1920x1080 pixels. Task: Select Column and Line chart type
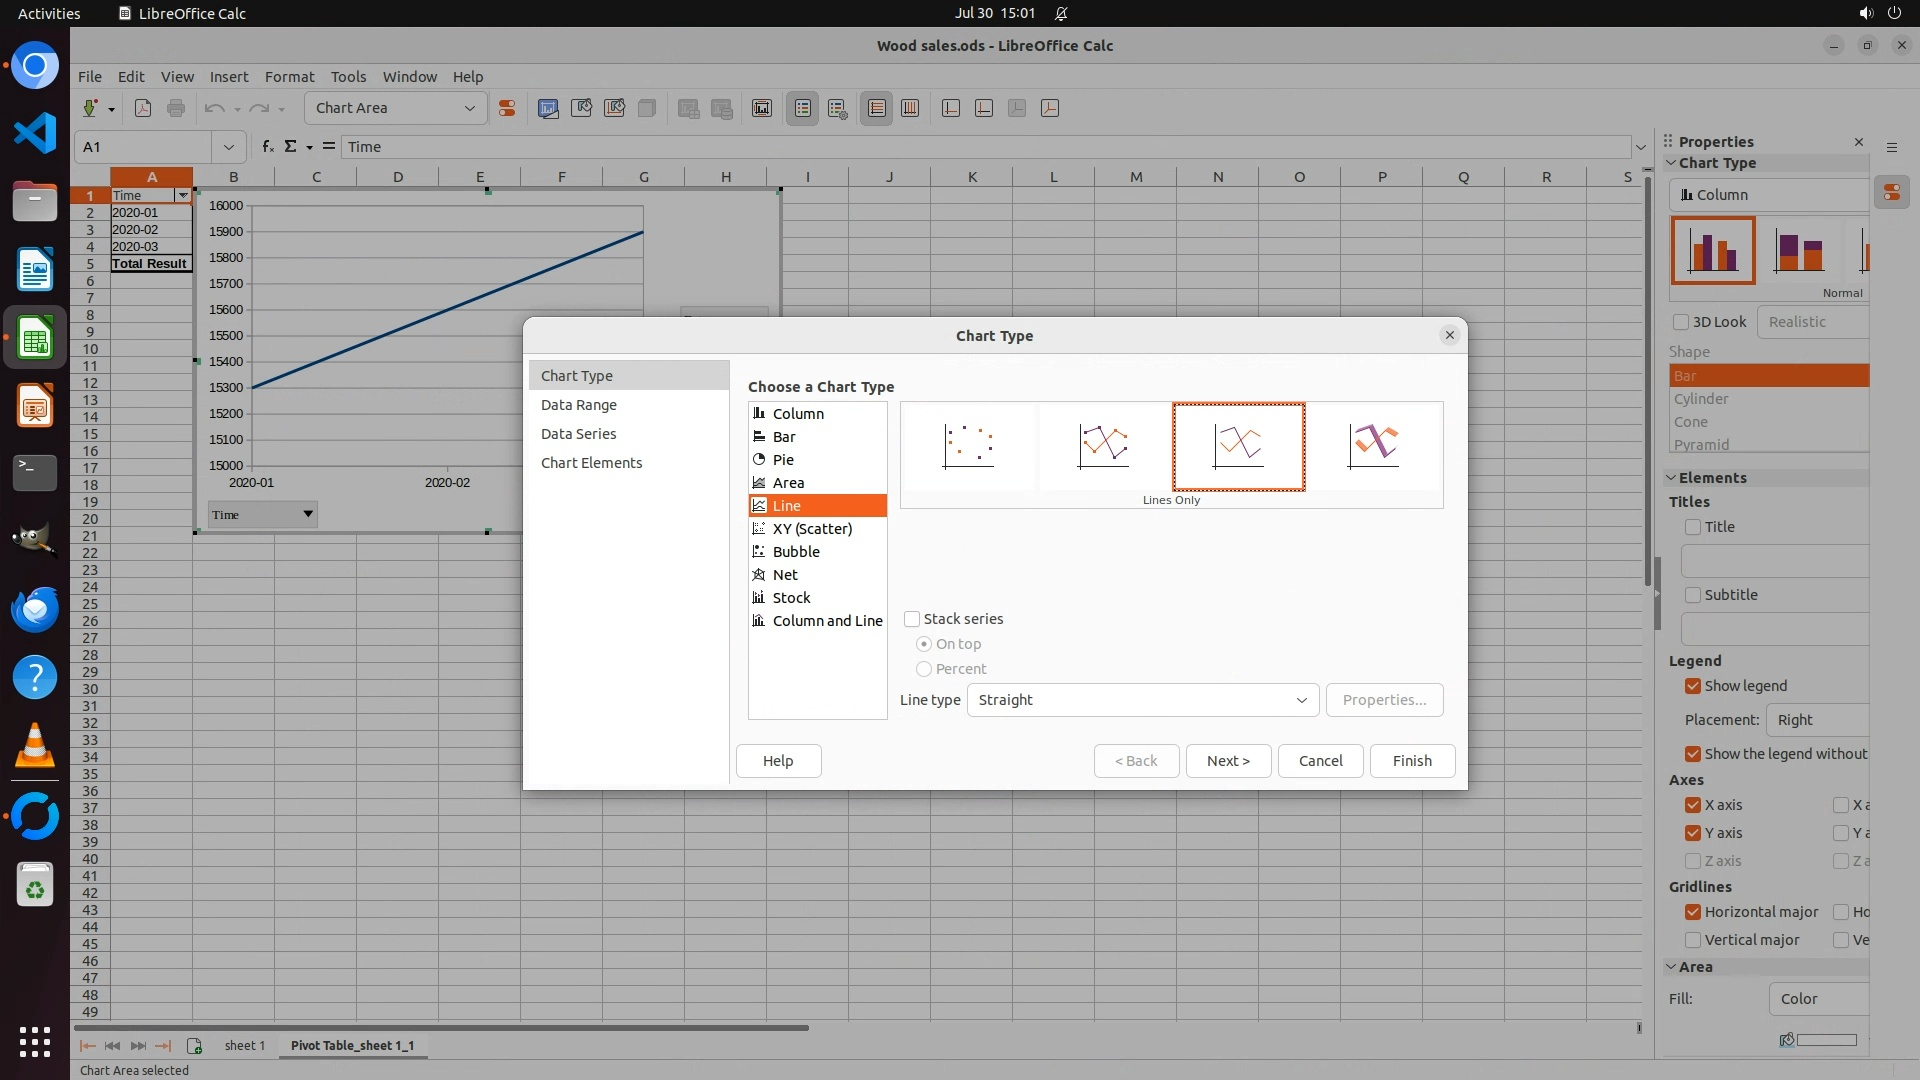pos(827,621)
